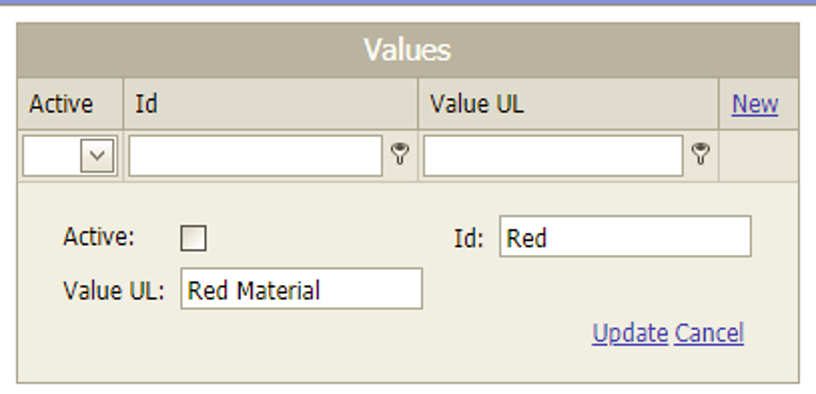This screenshot has height=394, width=816.
Task: Click the Values grid title bar
Action: tap(407, 50)
